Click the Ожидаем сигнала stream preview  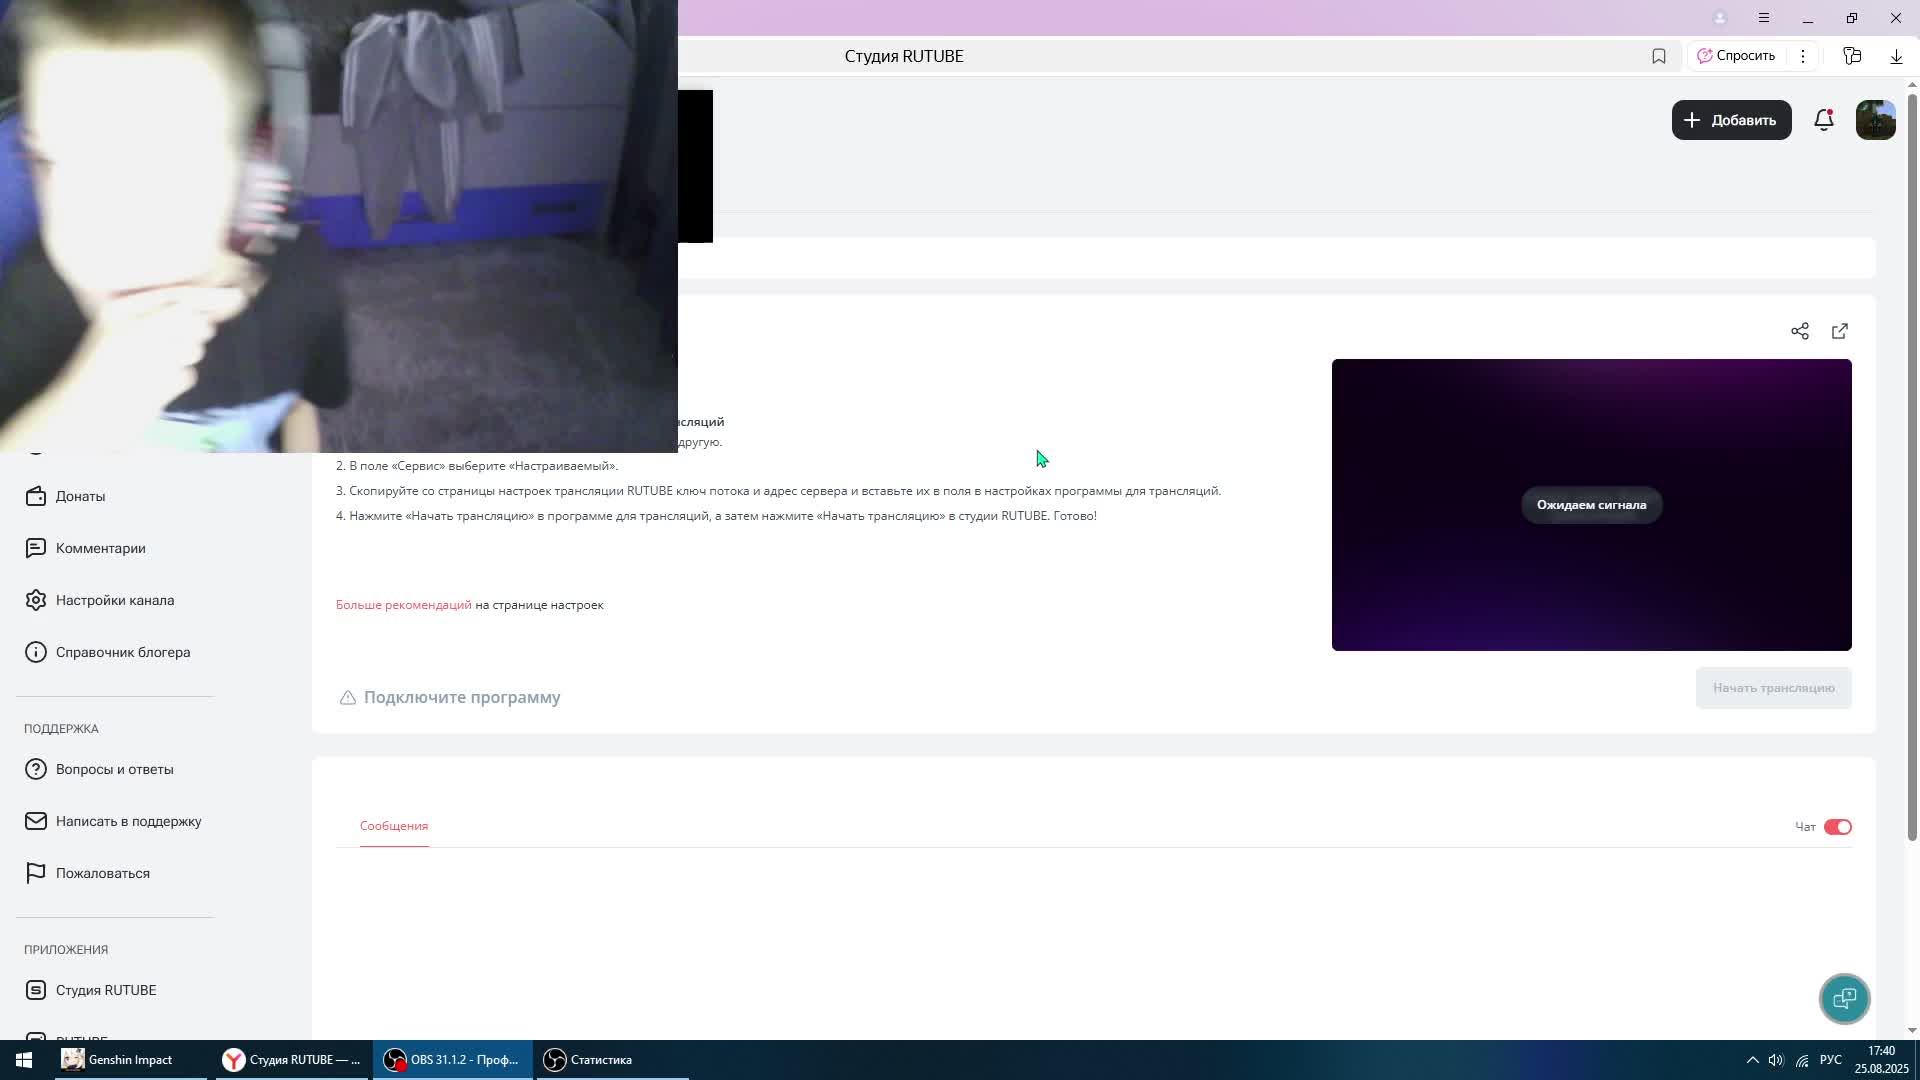click(1590, 505)
